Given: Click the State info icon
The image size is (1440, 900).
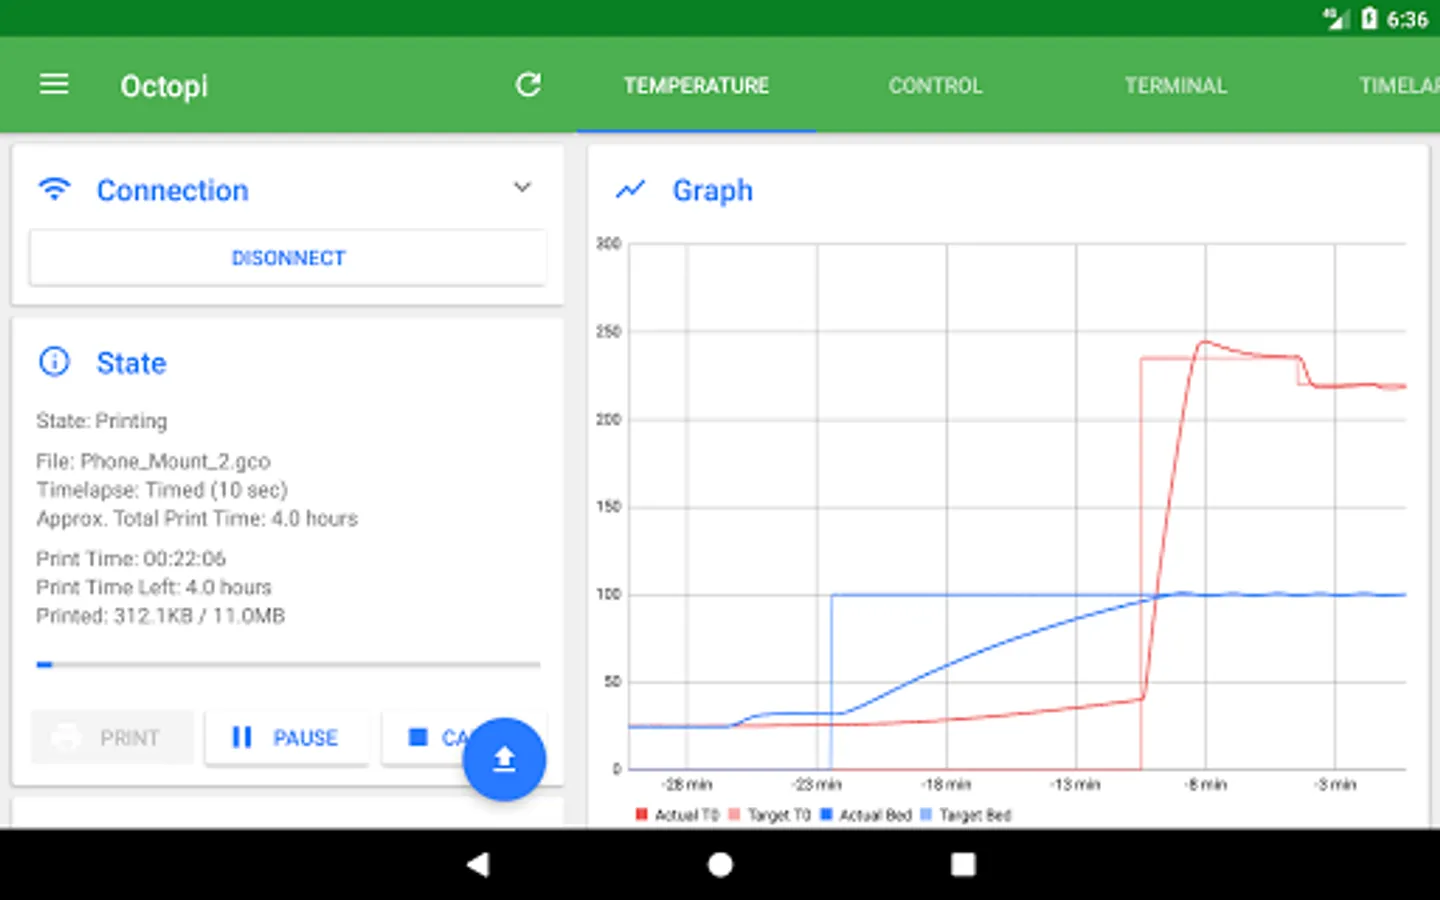Looking at the screenshot, I should click(54, 361).
